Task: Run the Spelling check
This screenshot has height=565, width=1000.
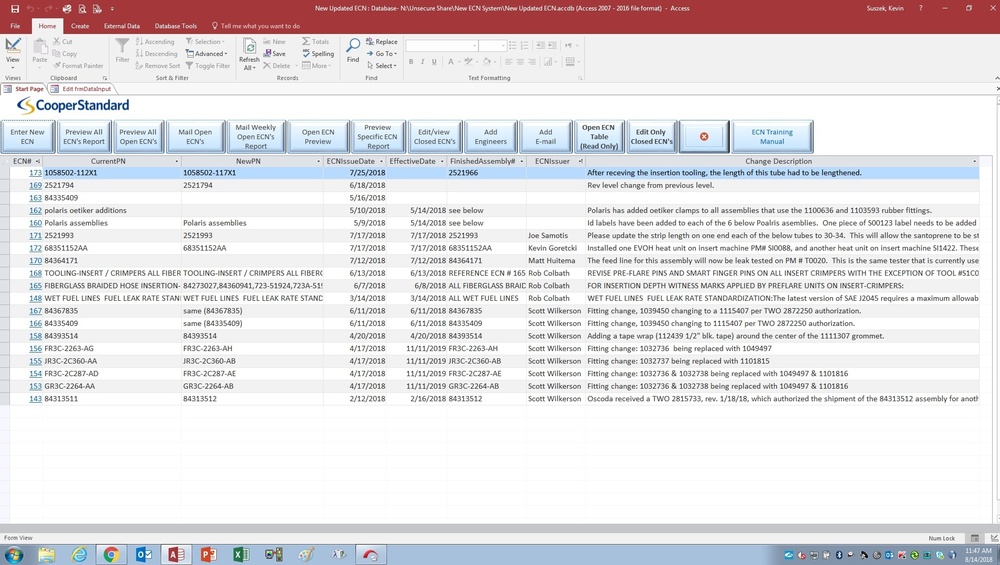Action: [318, 54]
